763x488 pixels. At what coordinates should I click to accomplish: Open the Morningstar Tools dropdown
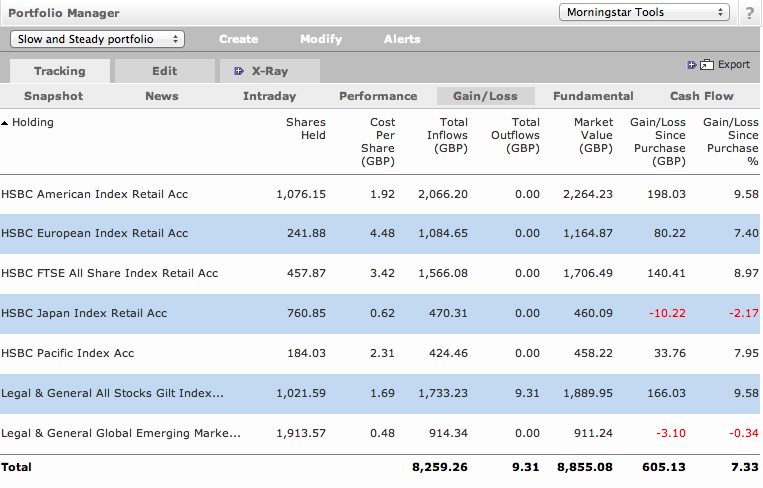click(644, 12)
